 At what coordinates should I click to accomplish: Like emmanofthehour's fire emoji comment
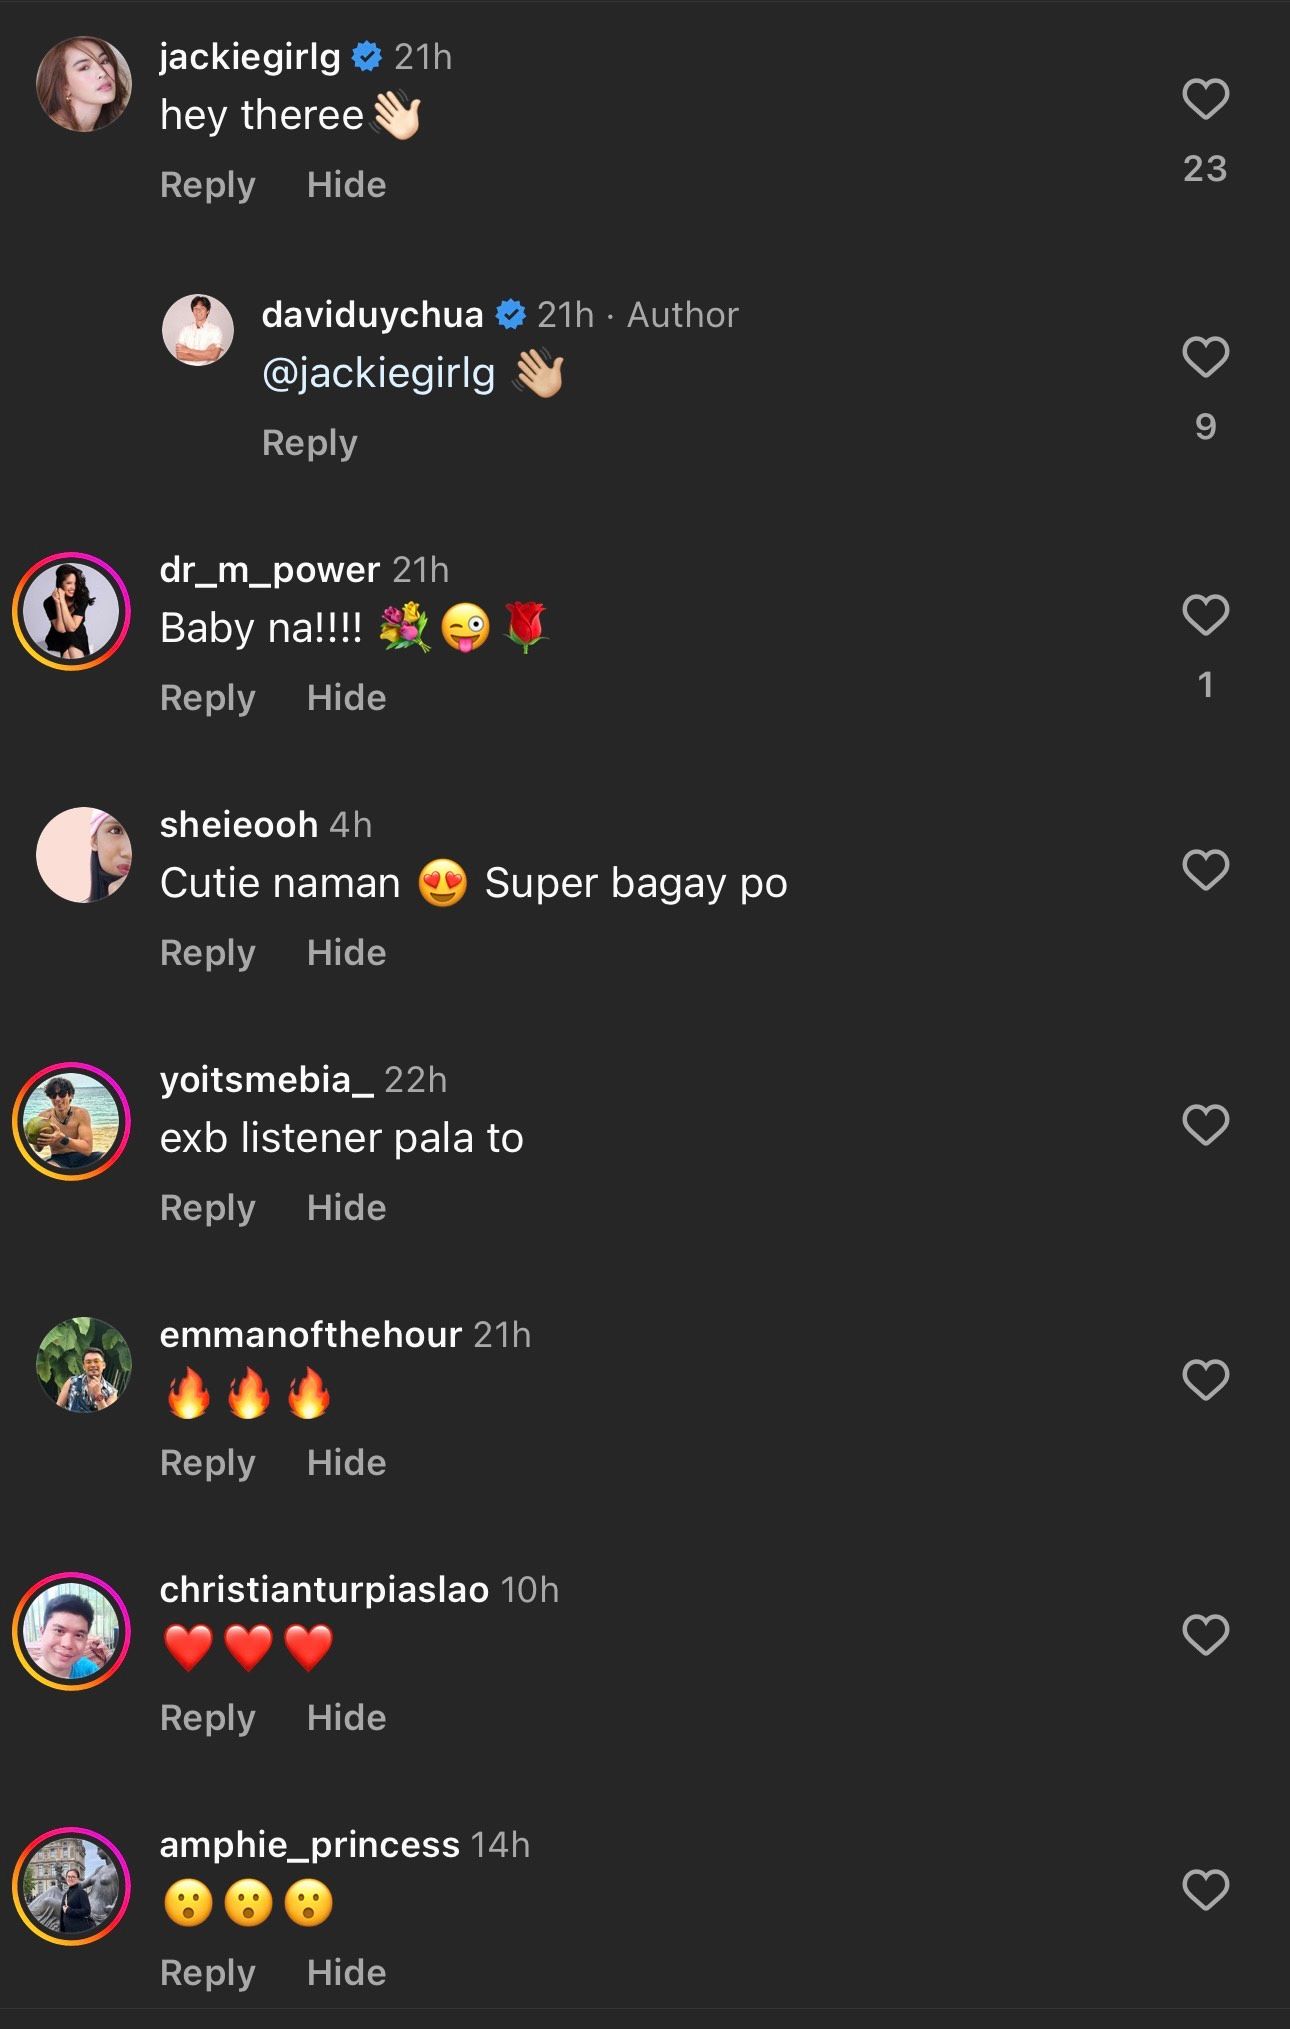click(x=1205, y=1380)
